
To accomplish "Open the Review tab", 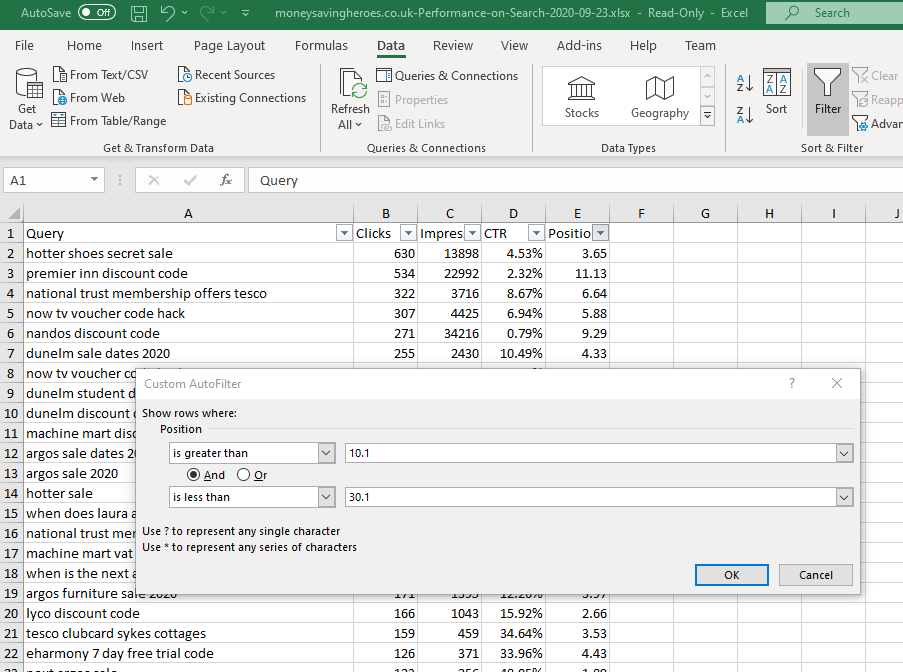I will (453, 45).
